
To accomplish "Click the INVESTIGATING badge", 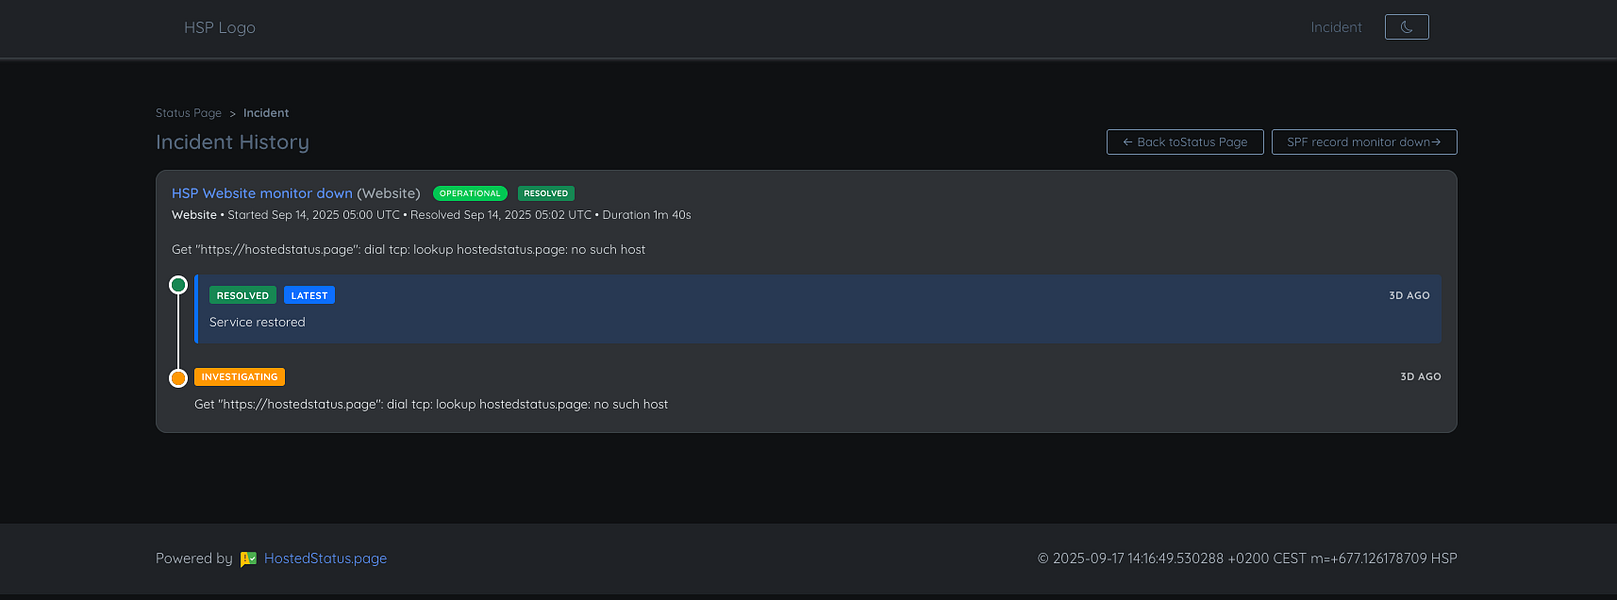I will (240, 377).
